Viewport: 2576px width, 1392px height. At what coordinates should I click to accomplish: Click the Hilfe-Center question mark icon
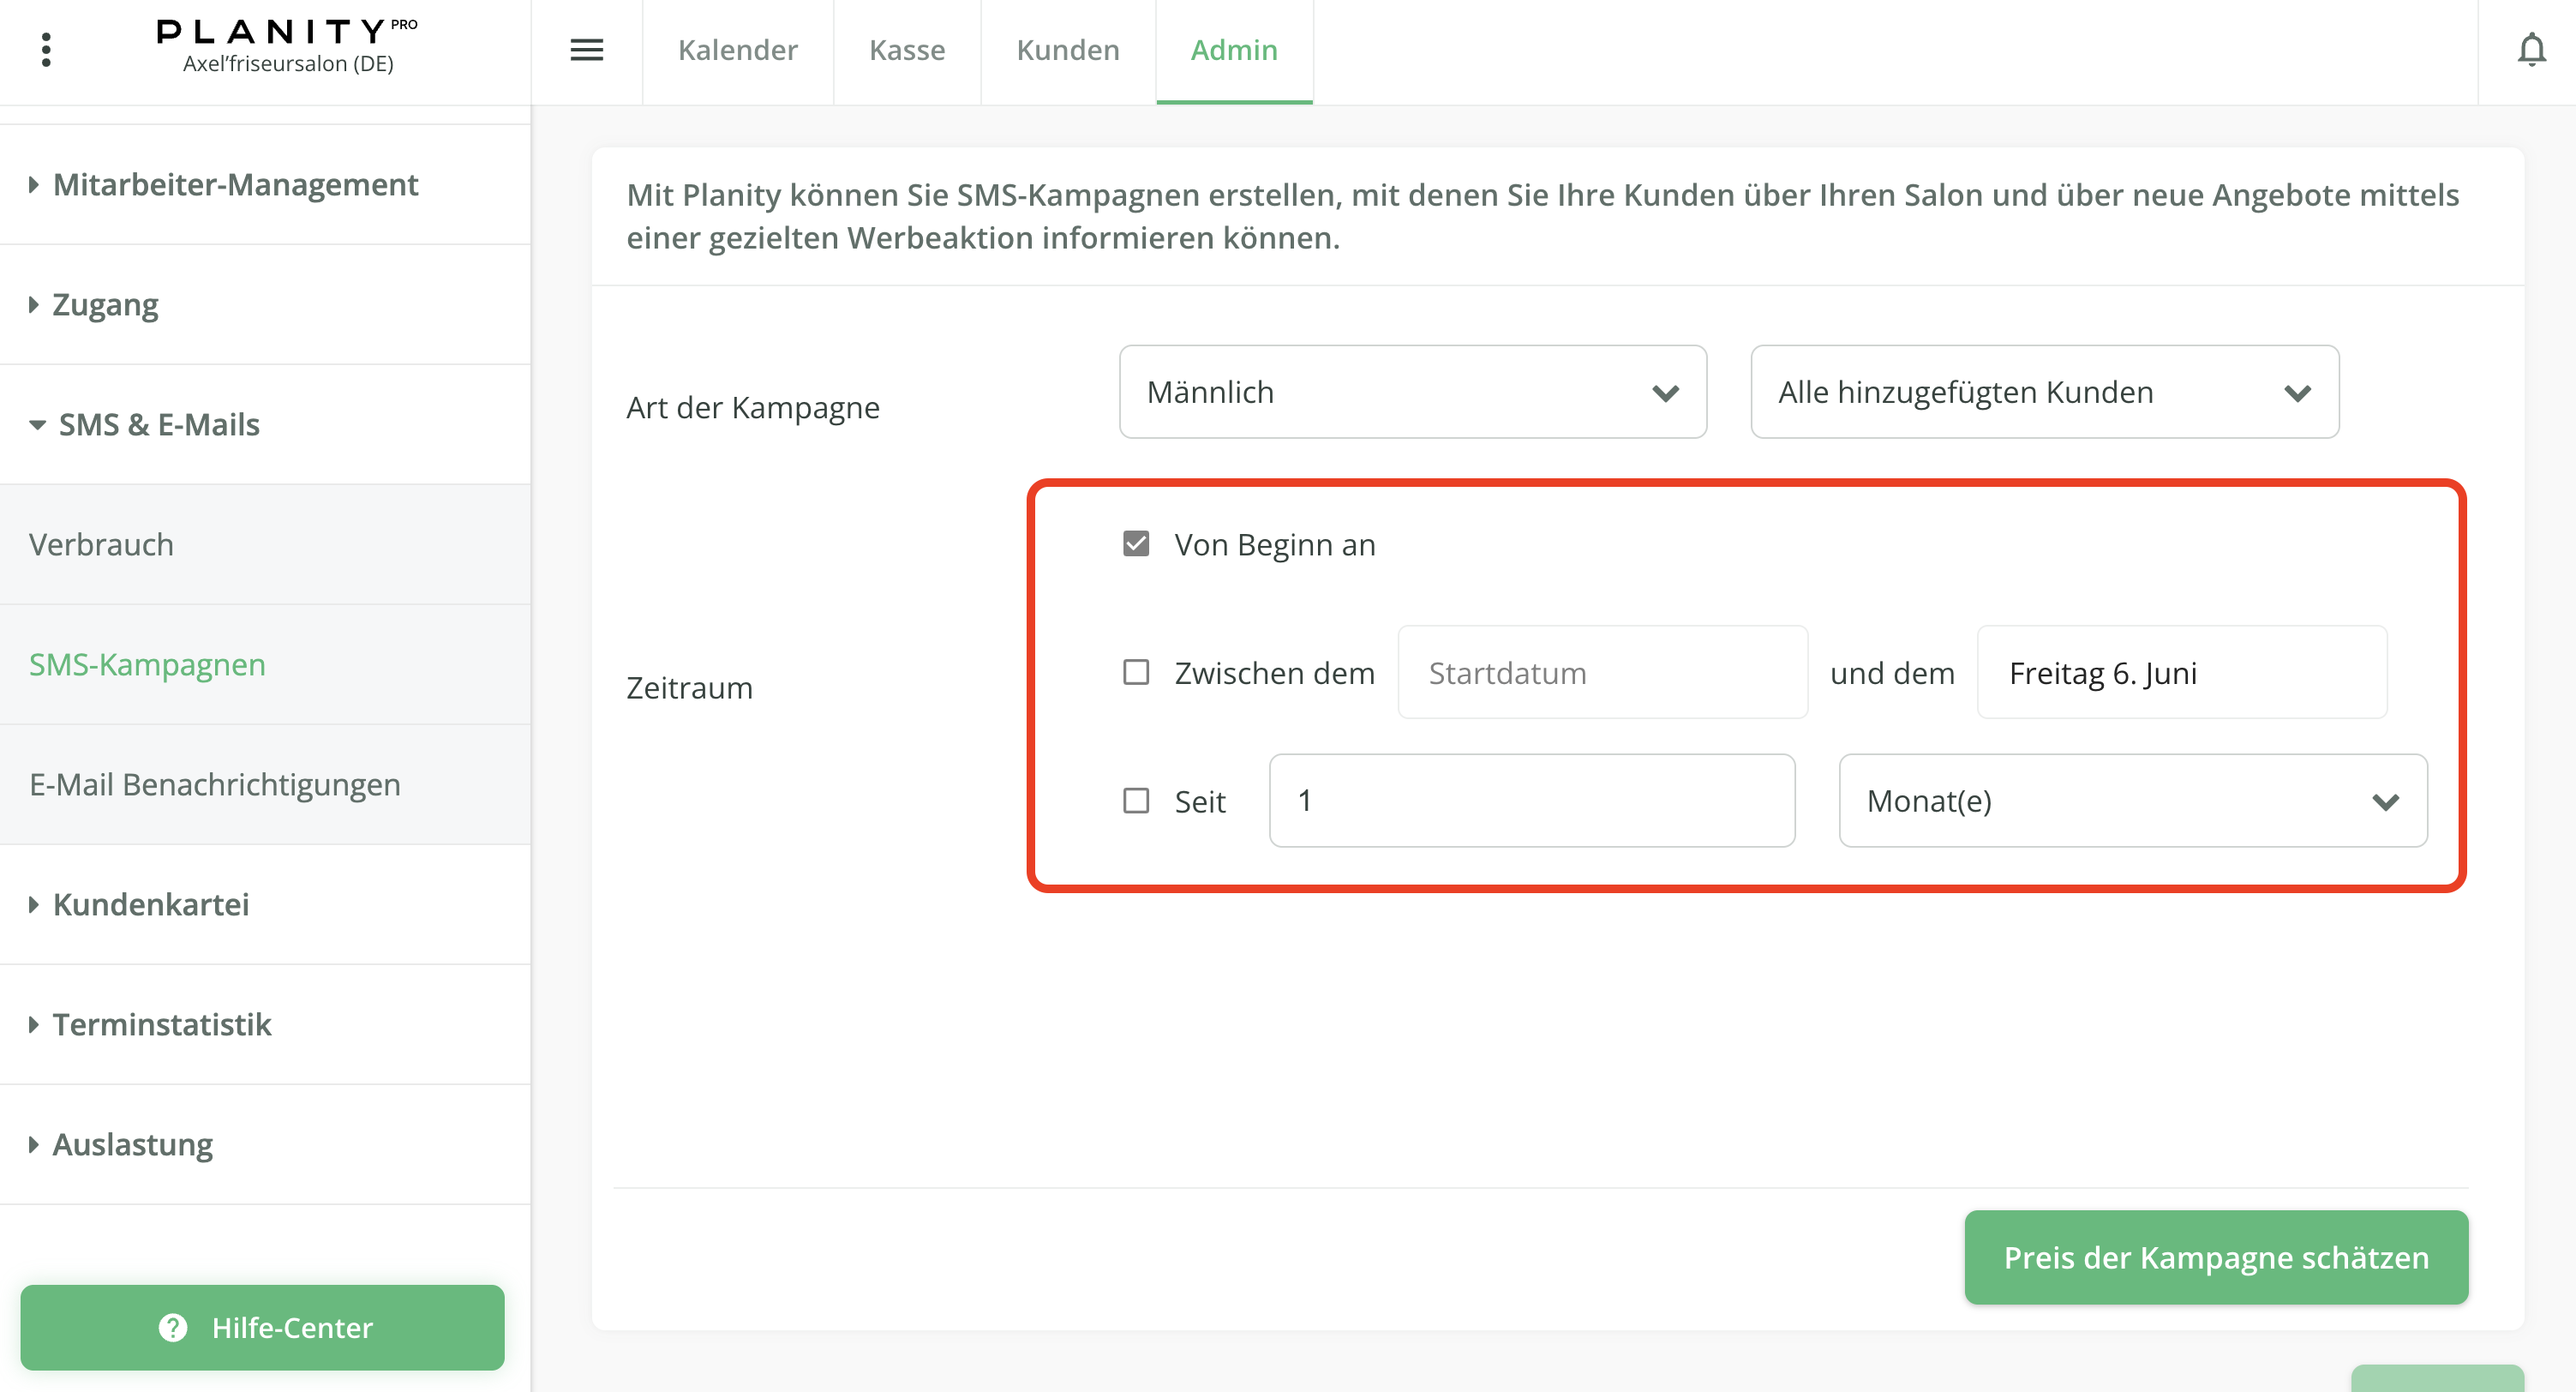coord(173,1327)
